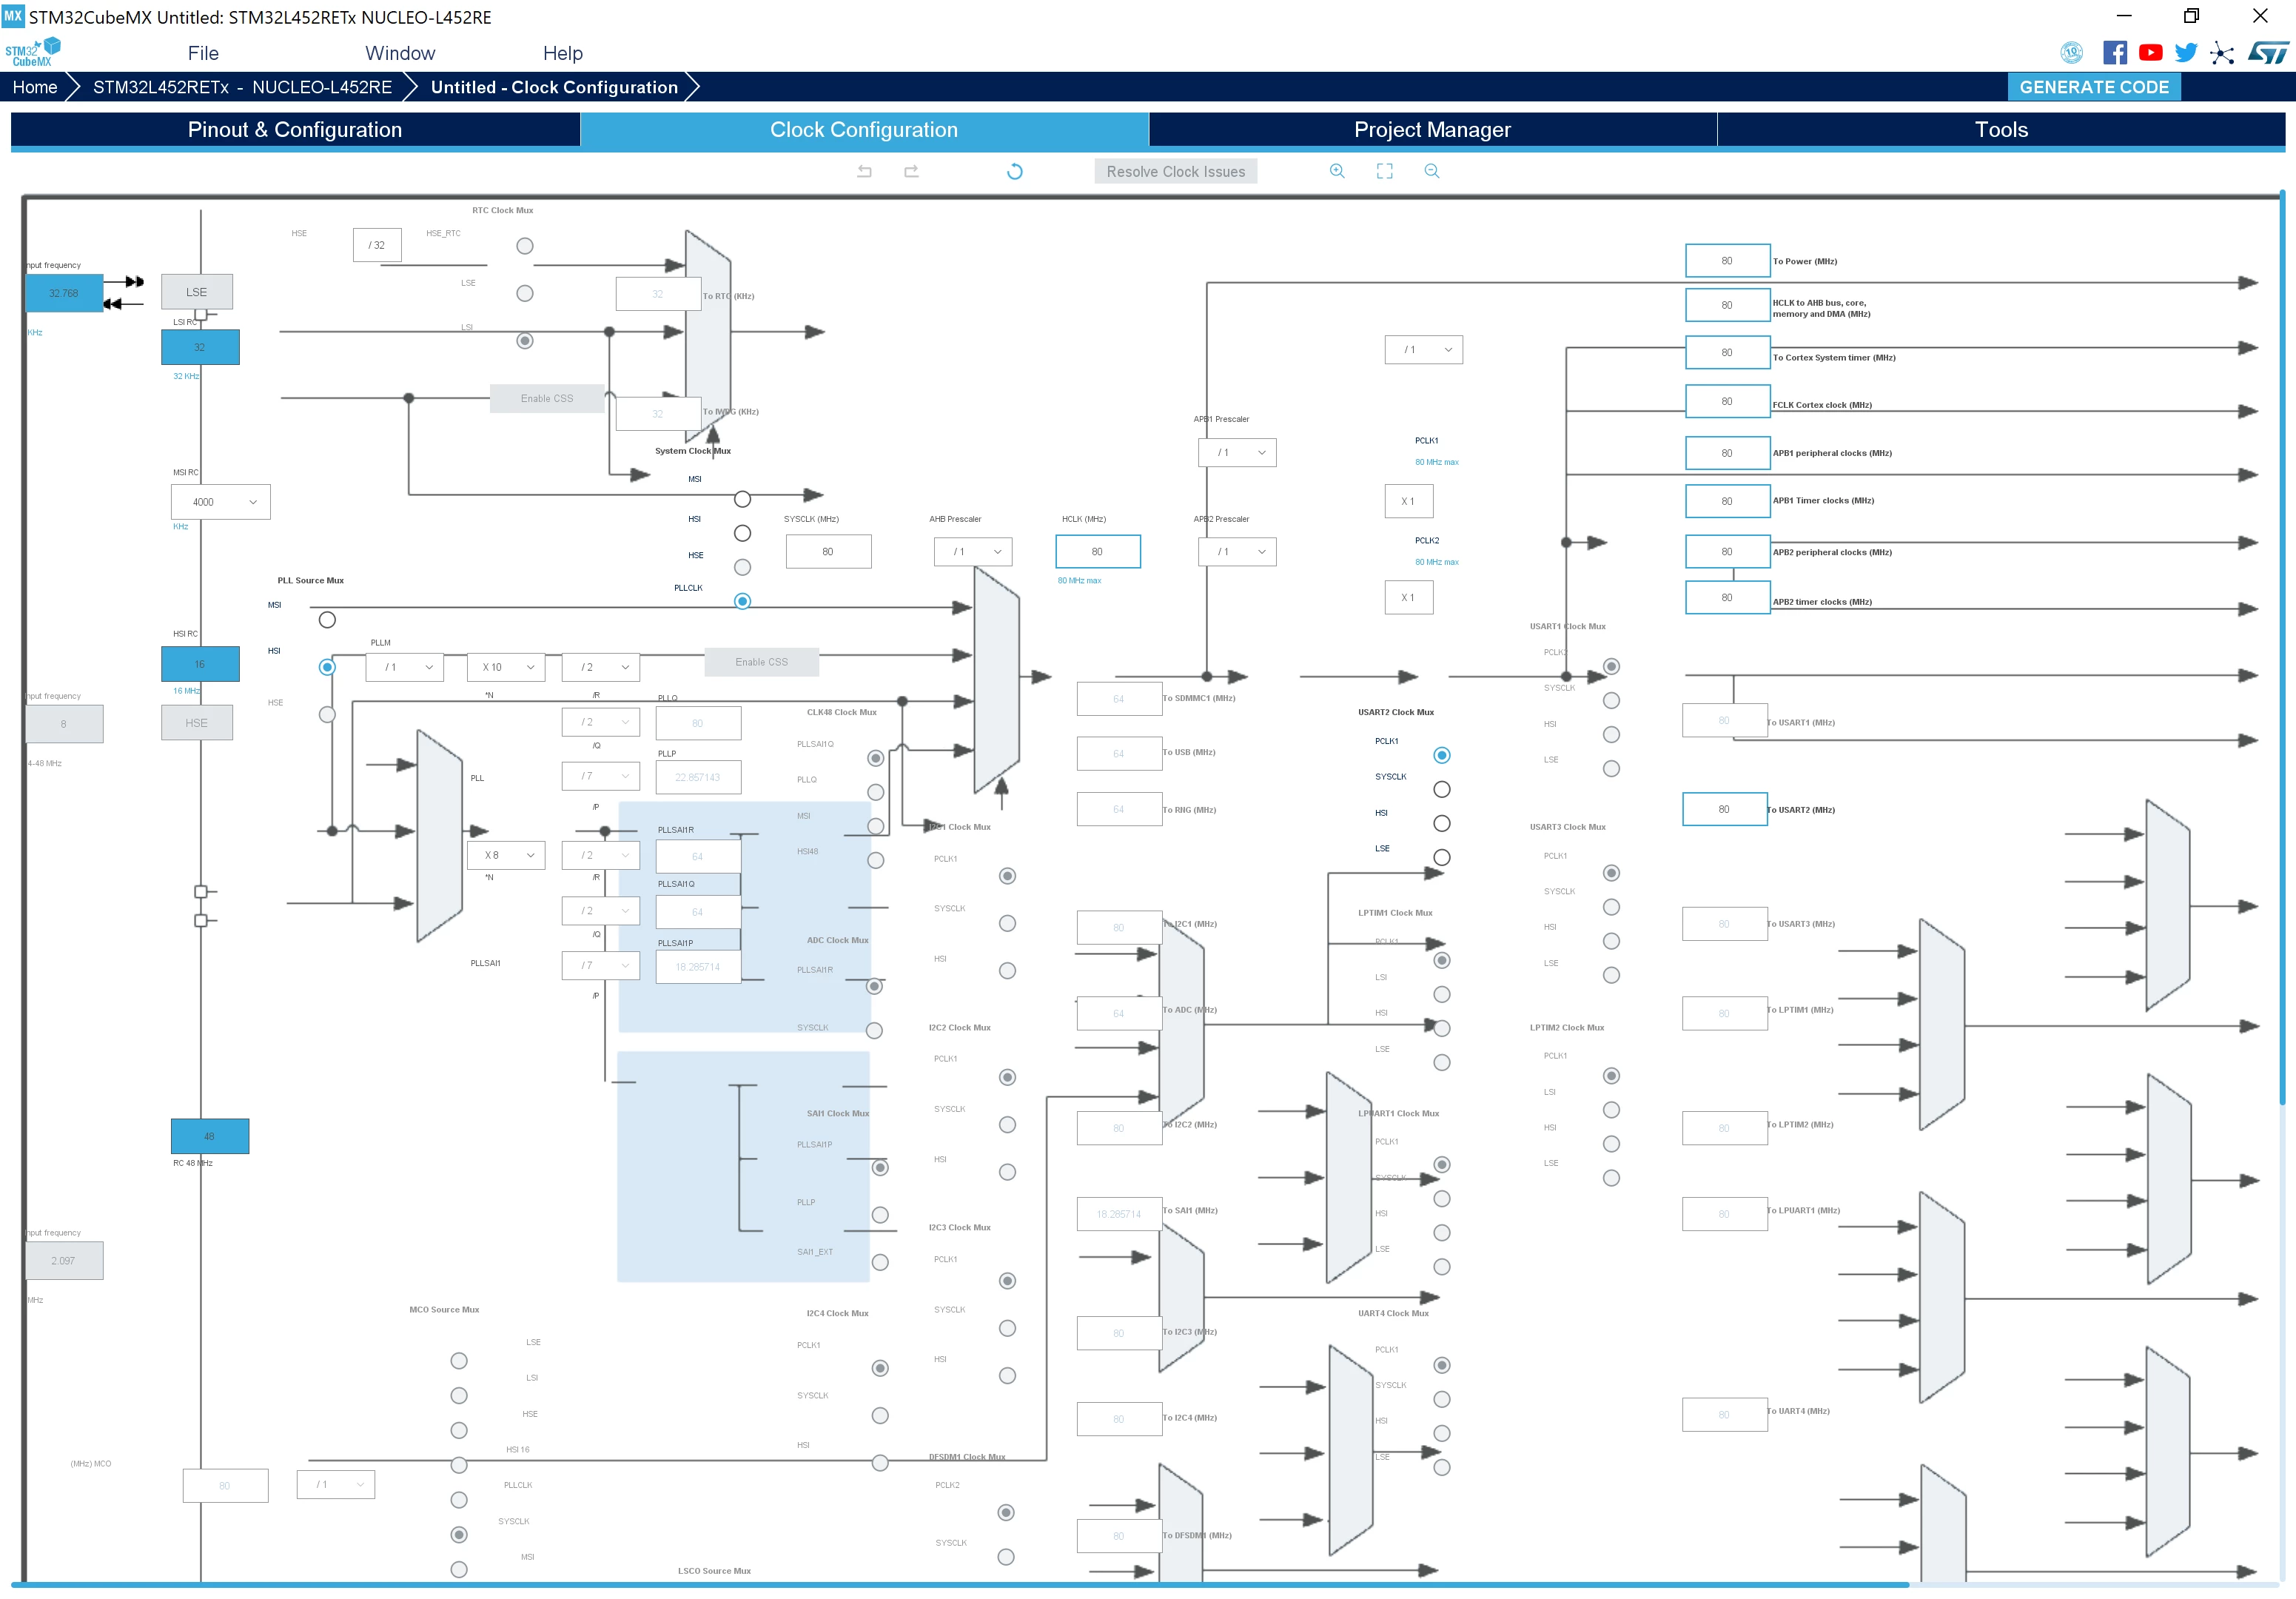Click the redo arrow icon

coord(911,172)
